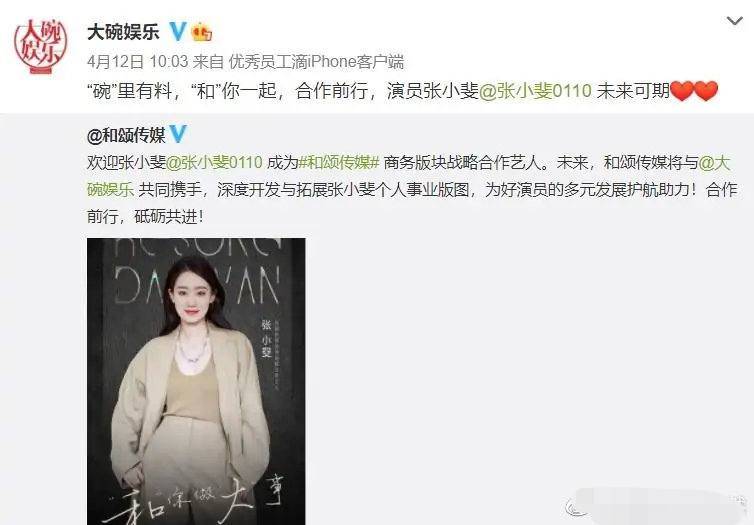The height and width of the screenshot is (525, 754).
Task: Open the 4月12日 10:03 timestamp
Action: (138, 62)
